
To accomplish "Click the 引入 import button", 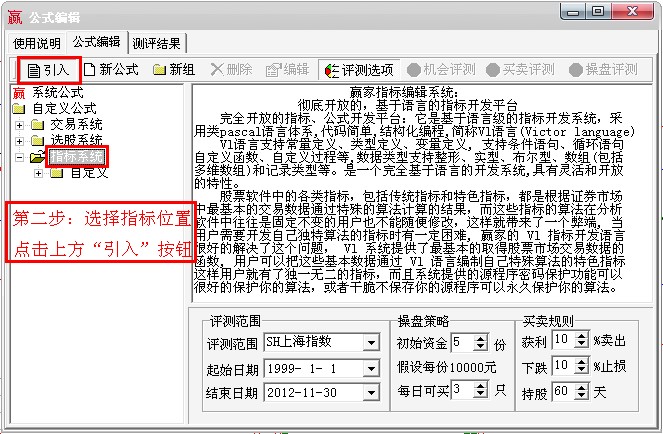I will (x=49, y=70).
